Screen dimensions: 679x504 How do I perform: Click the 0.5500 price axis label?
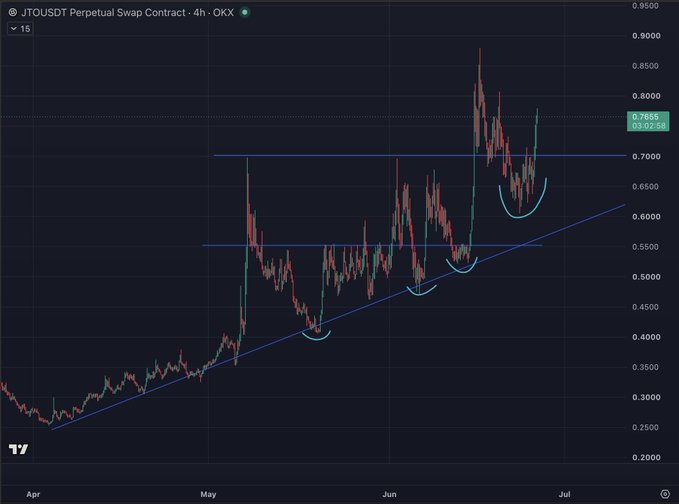click(646, 247)
